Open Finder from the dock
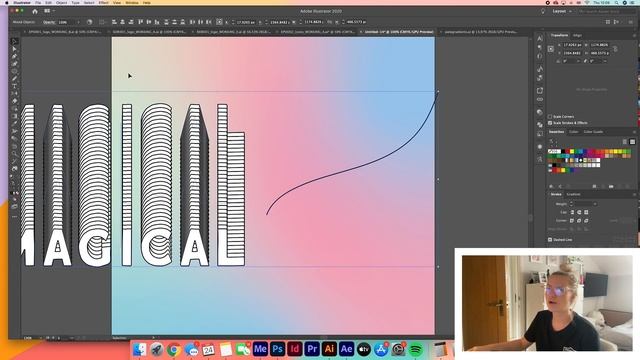640x360 pixels. [x=140, y=349]
